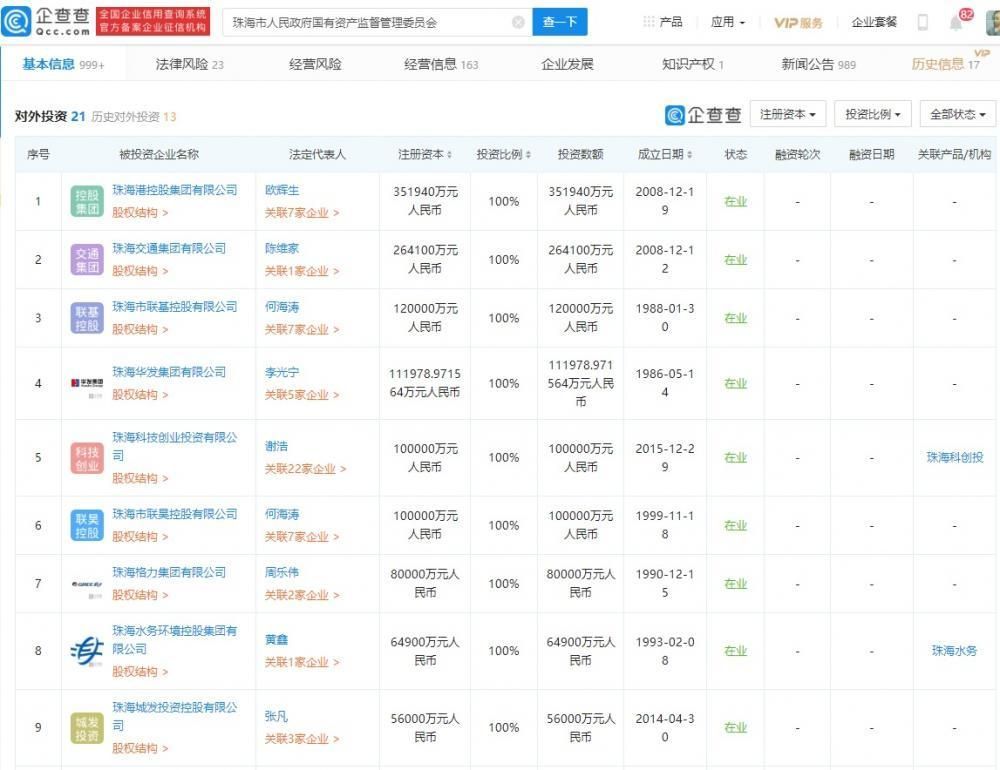Open related product 珠海科创投
The width and height of the screenshot is (1000, 770).
(955, 457)
